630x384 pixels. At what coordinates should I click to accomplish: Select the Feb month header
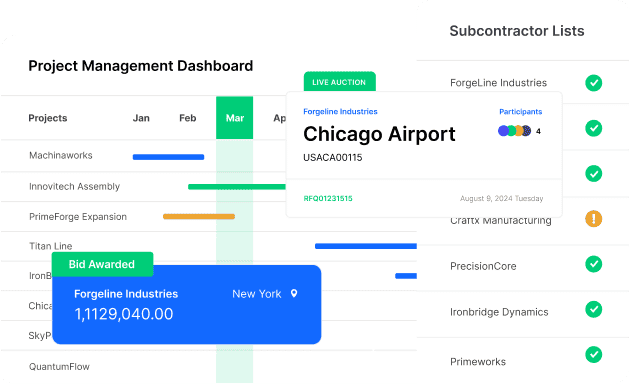188,118
